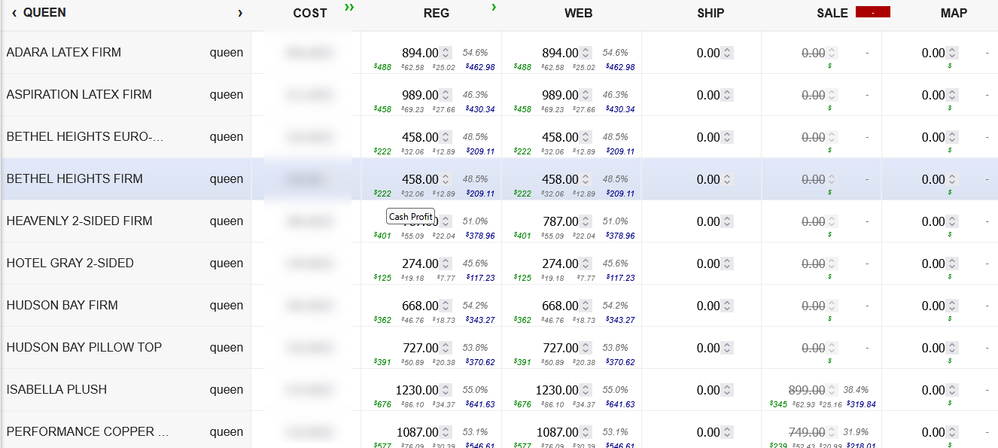Adjust WEB price stepper for HOTEL GRAY 2-SIDED
Viewport: 998px width, 448px height.
(586, 263)
